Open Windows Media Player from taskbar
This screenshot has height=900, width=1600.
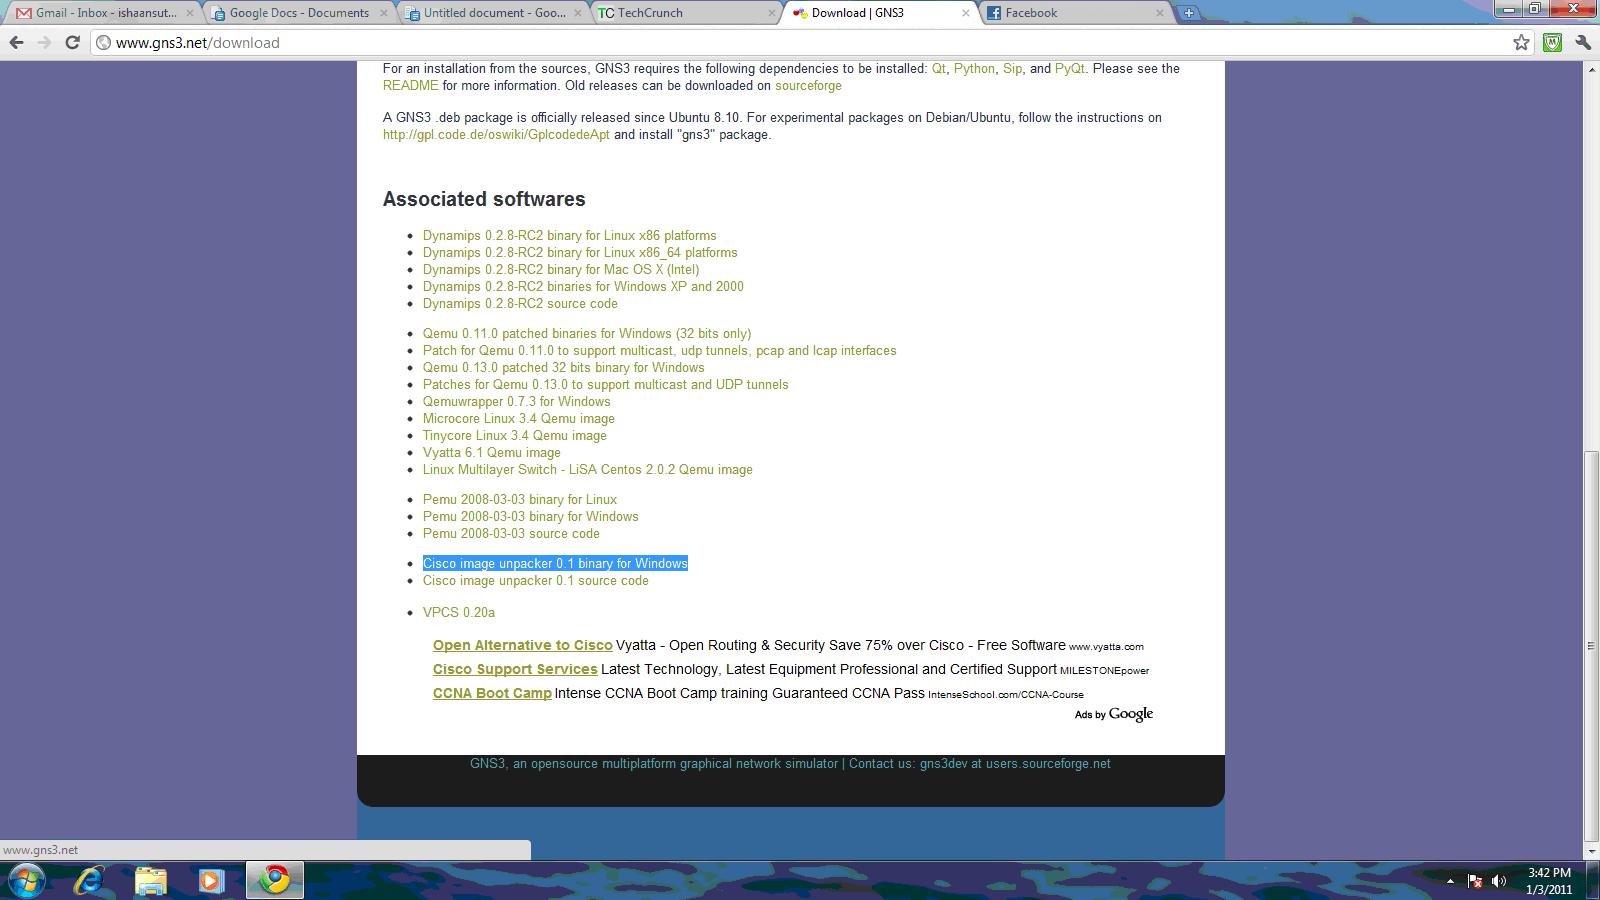(x=210, y=880)
